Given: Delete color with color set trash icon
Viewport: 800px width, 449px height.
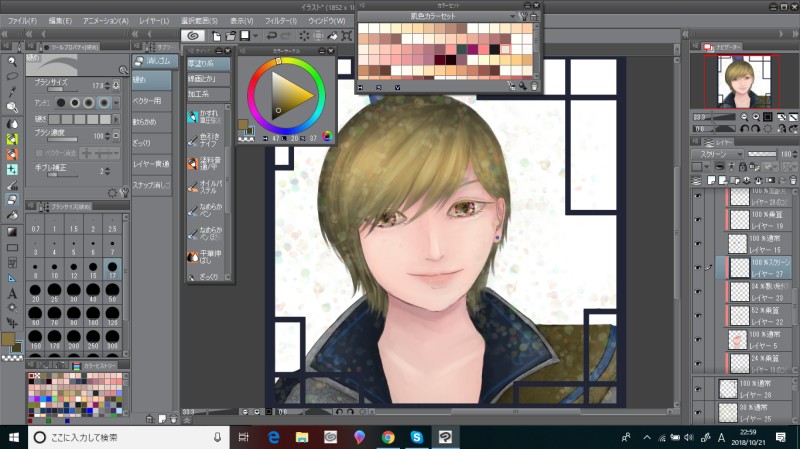Looking at the screenshot, I should coord(534,87).
